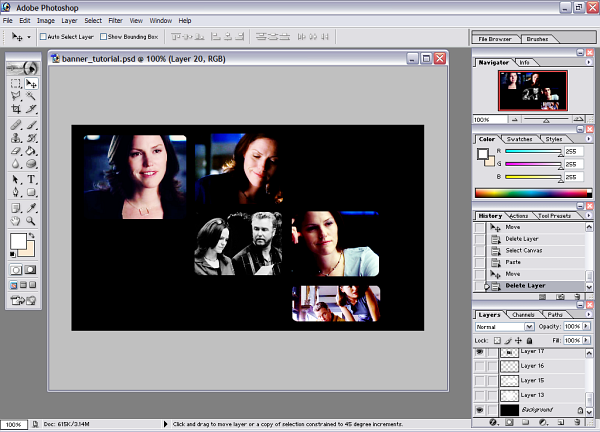Open the Filter menu

pos(116,21)
